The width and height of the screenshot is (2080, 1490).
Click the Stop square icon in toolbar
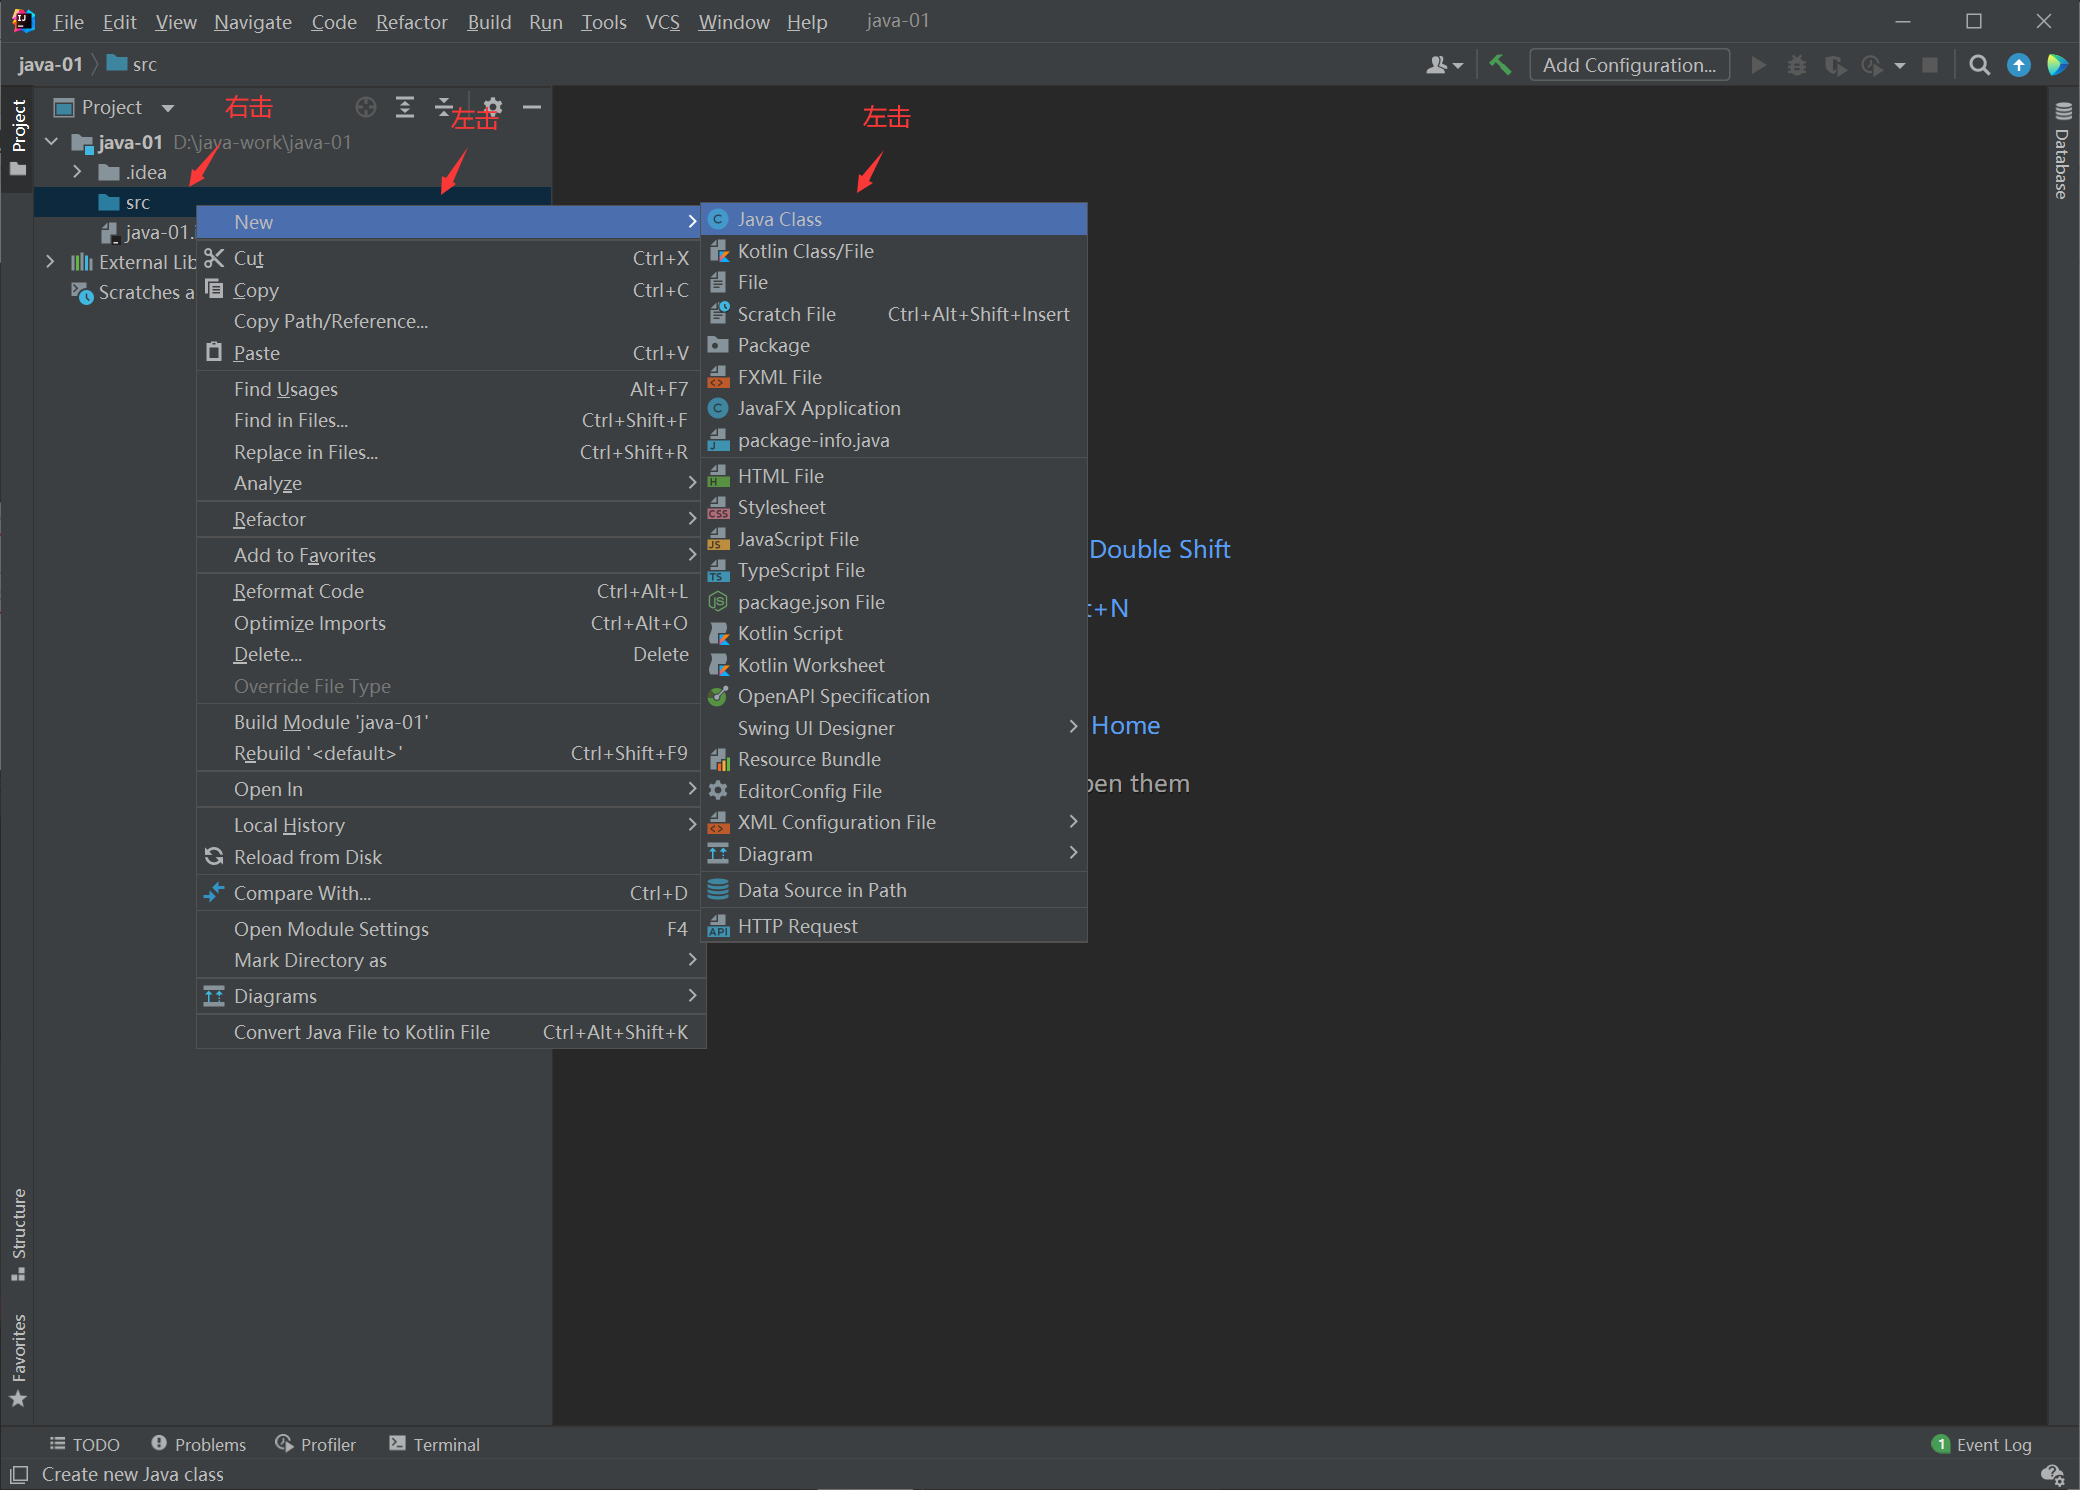(x=1930, y=65)
